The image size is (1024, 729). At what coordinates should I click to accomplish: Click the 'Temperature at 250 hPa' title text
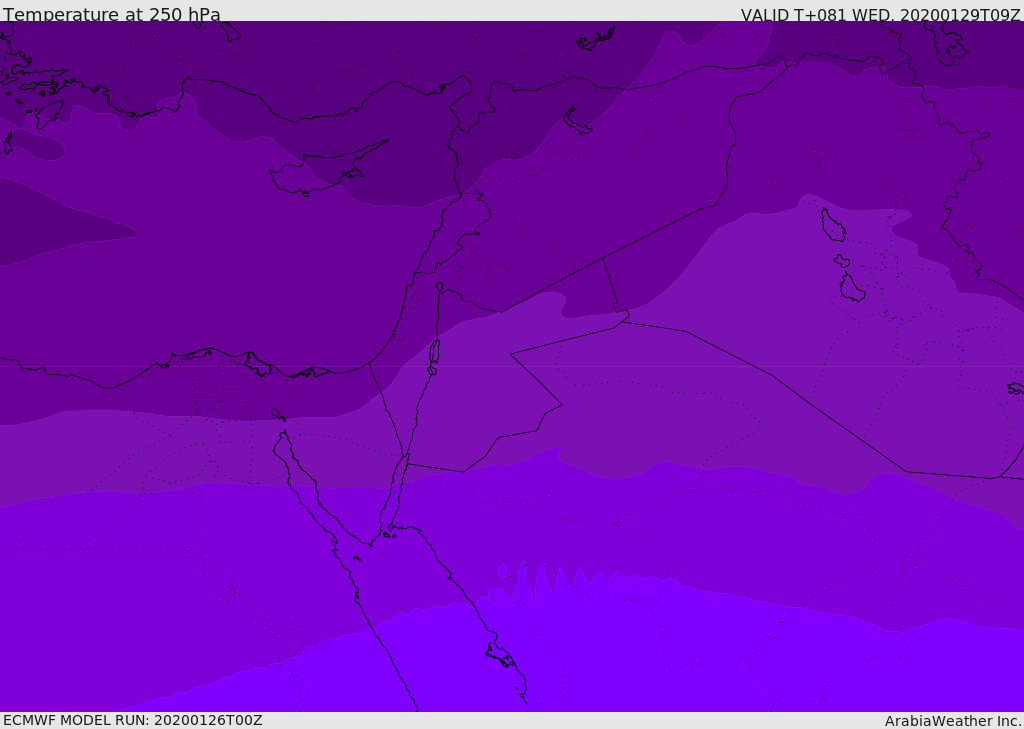pos(112,14)
